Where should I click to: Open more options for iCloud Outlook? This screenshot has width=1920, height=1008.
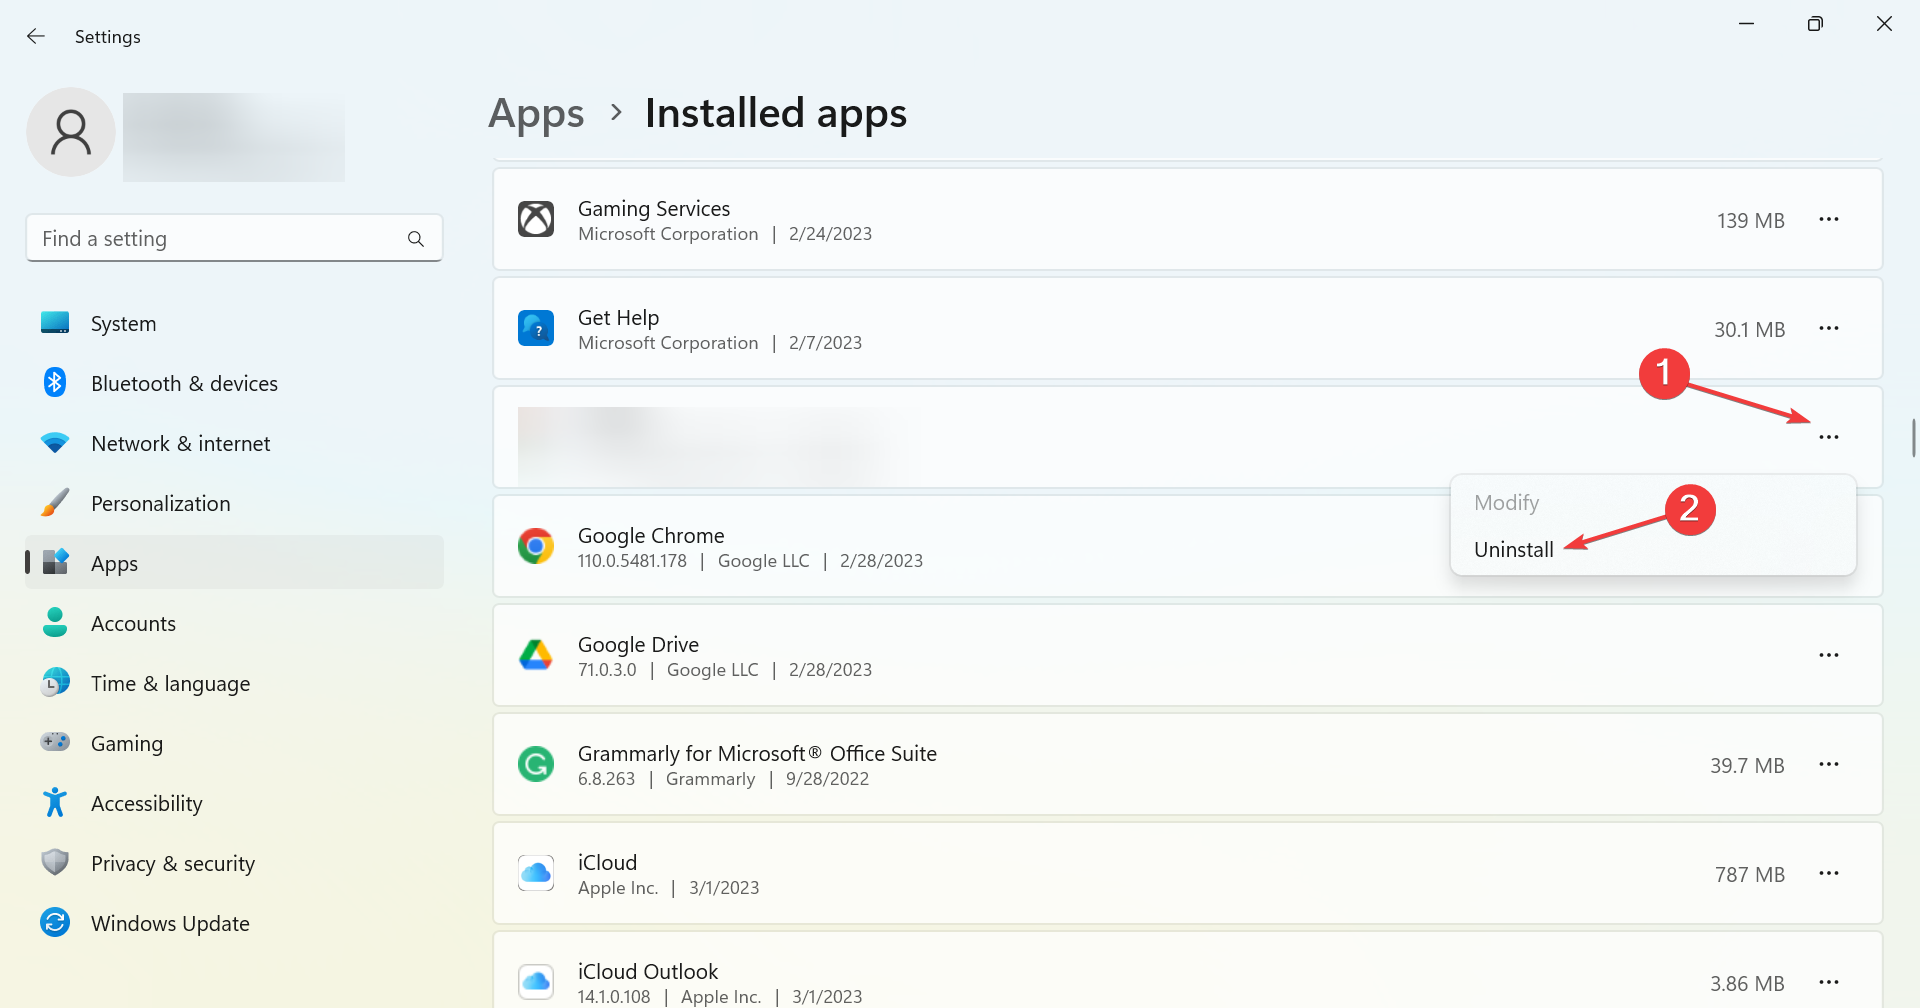tap(1829, 983)
